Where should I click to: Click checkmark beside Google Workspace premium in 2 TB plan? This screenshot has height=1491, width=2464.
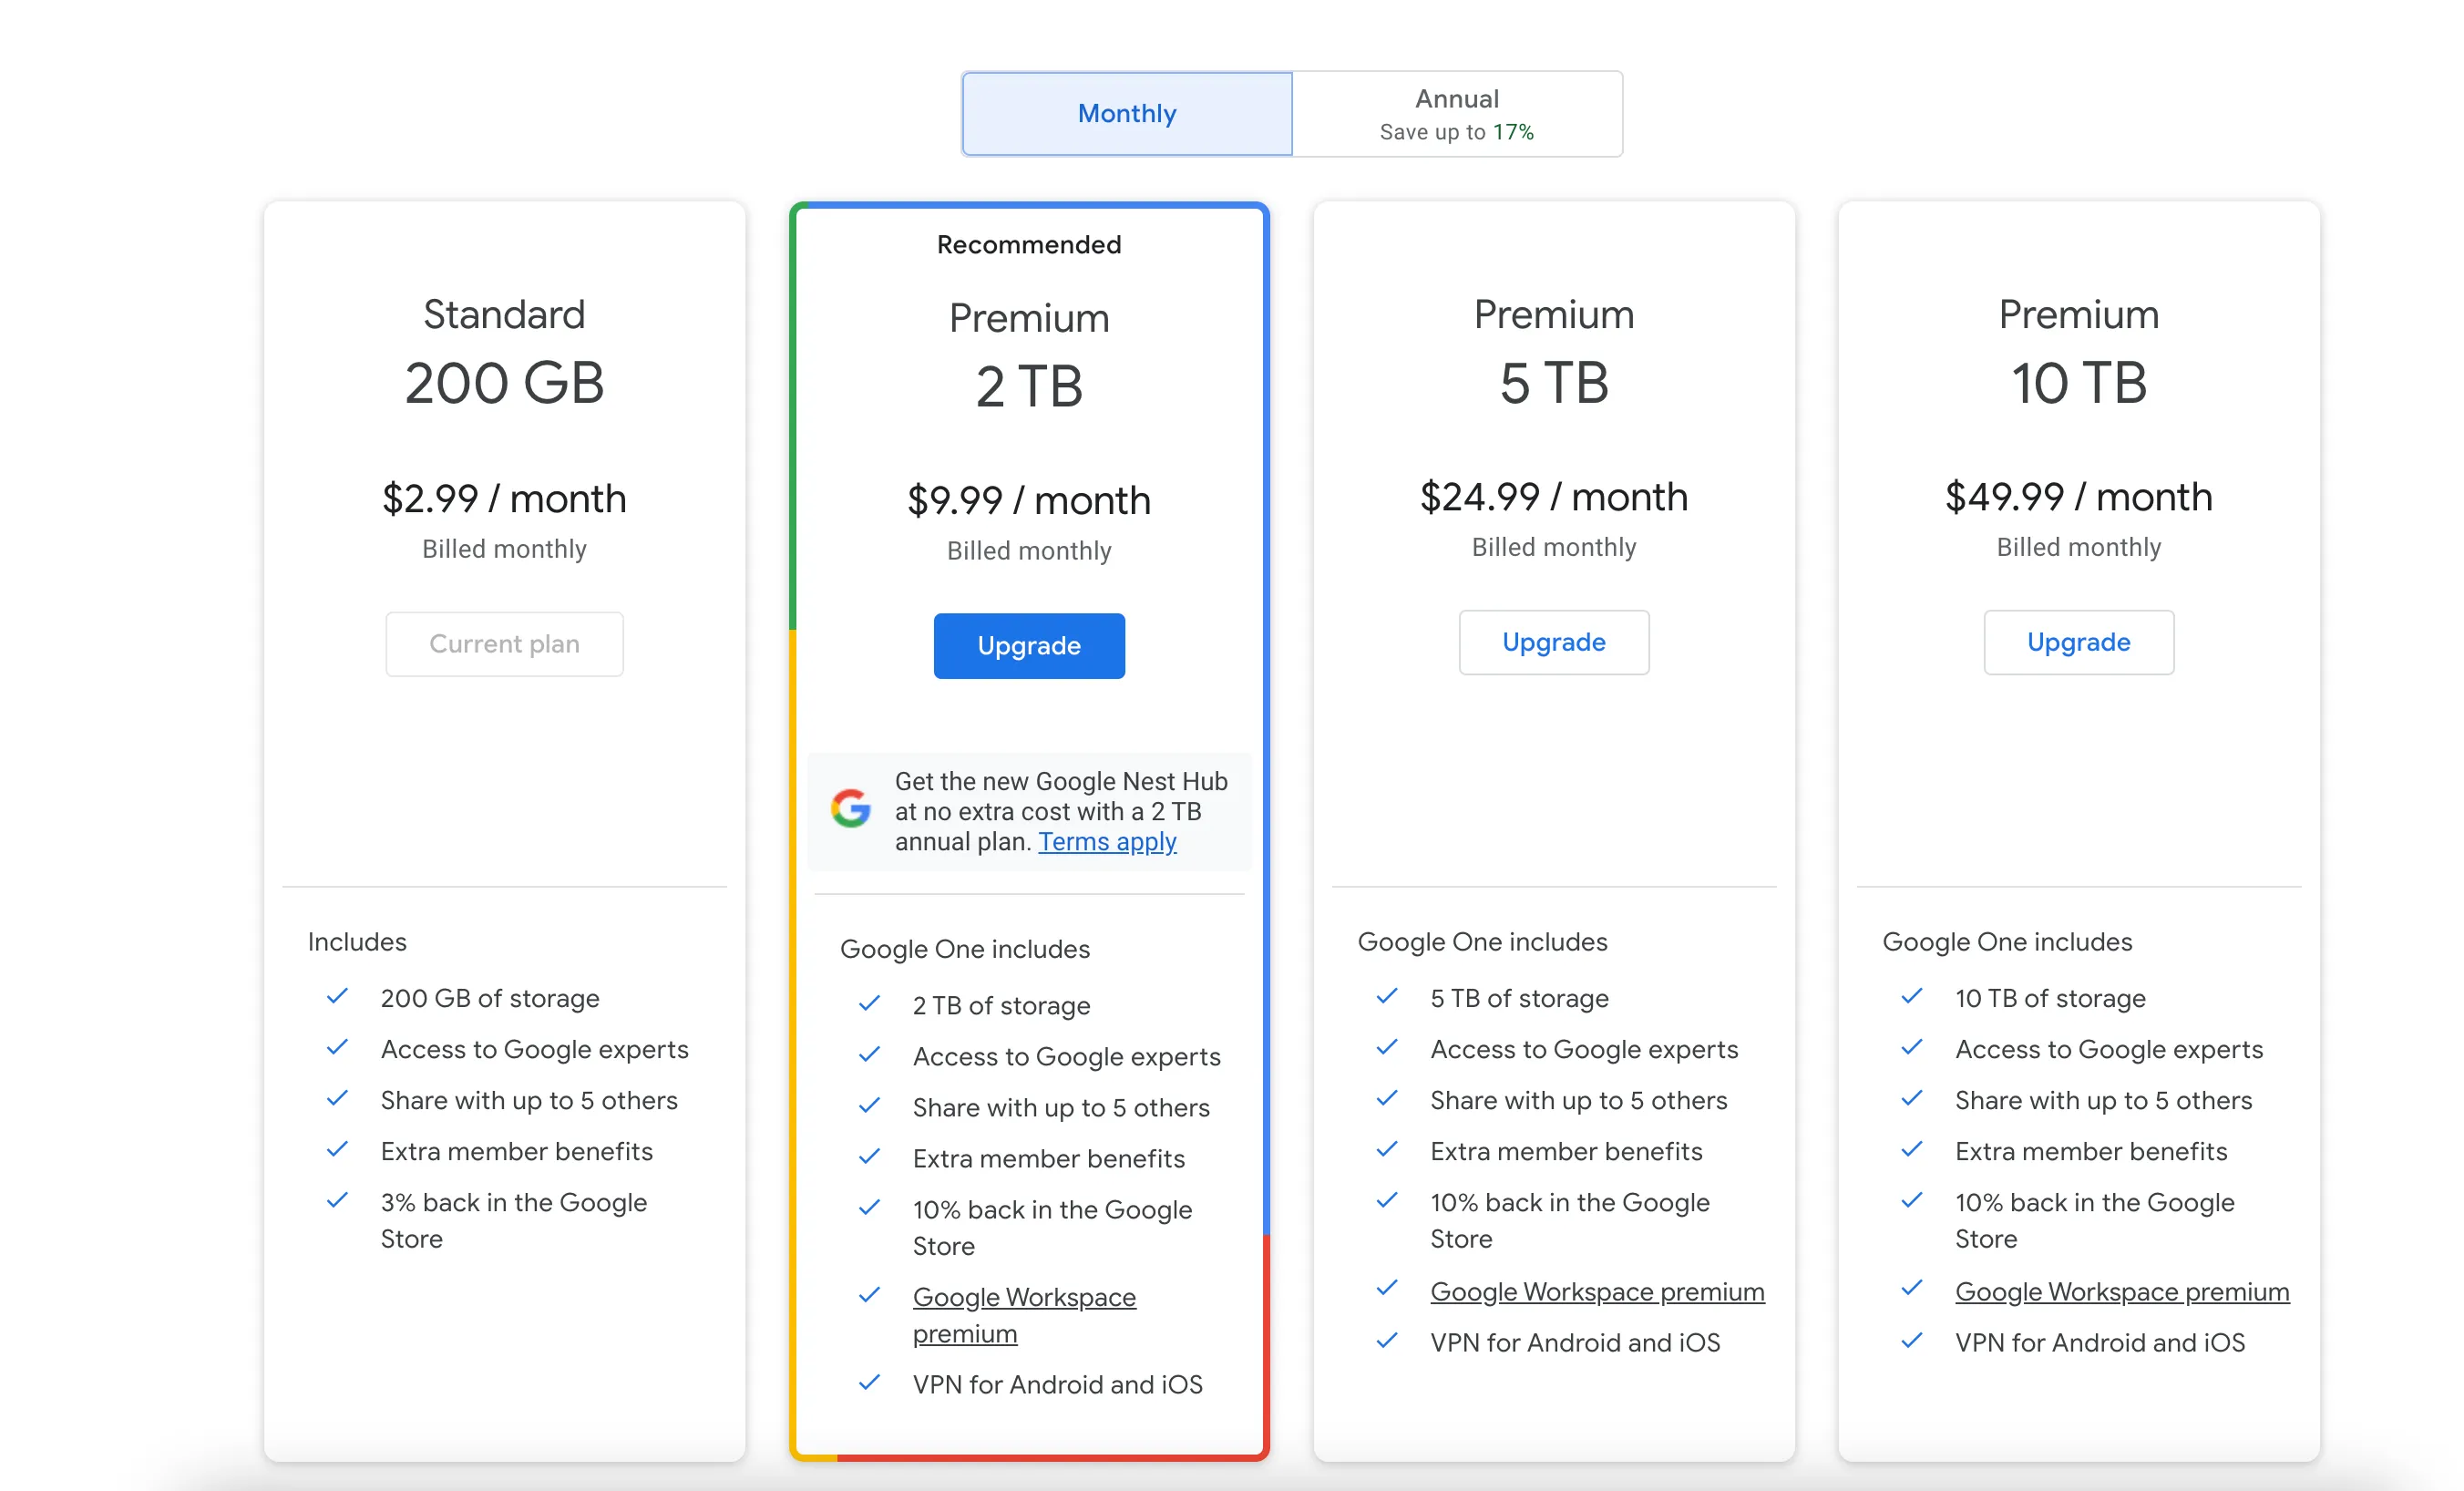(x=870, y=1295)
